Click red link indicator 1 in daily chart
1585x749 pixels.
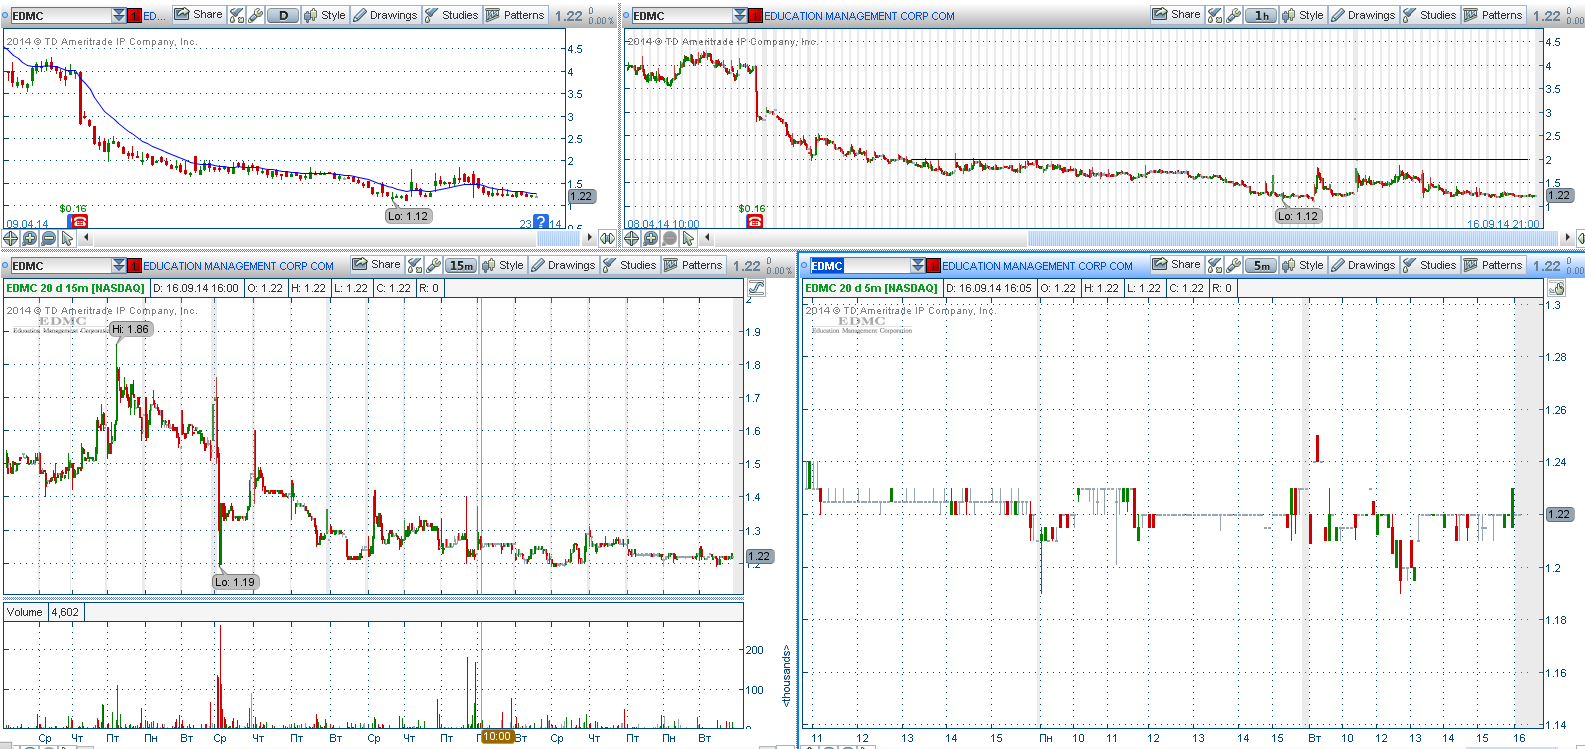[x=134, y=16]
